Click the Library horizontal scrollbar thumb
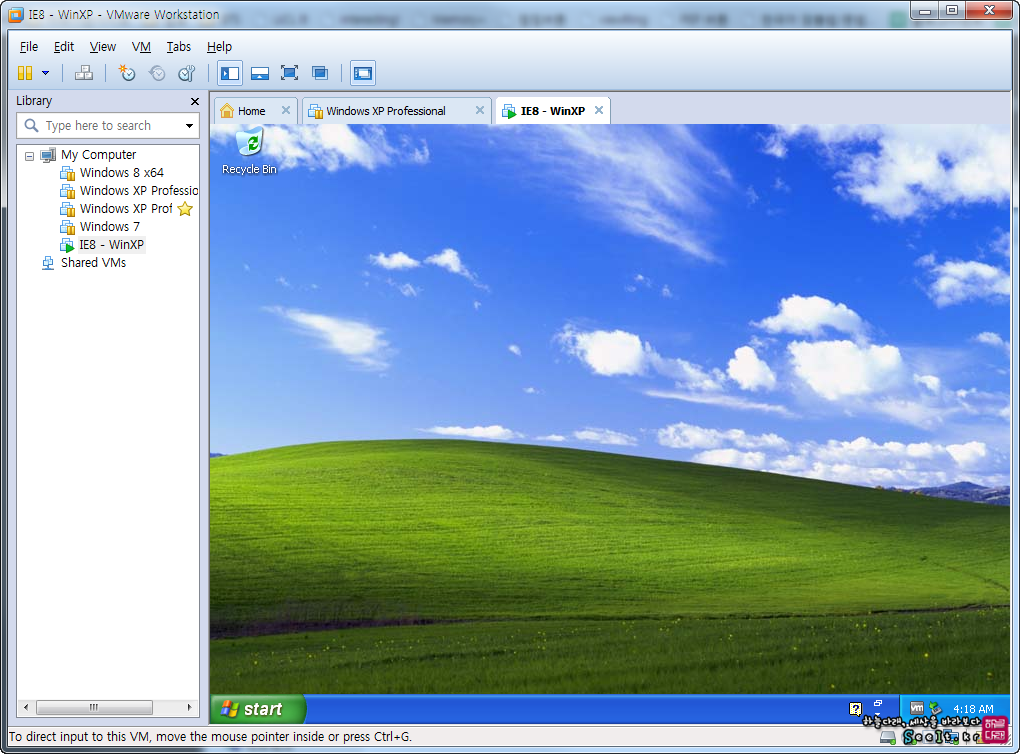Viewport: 1020px width, 754px height. [94, 707]
